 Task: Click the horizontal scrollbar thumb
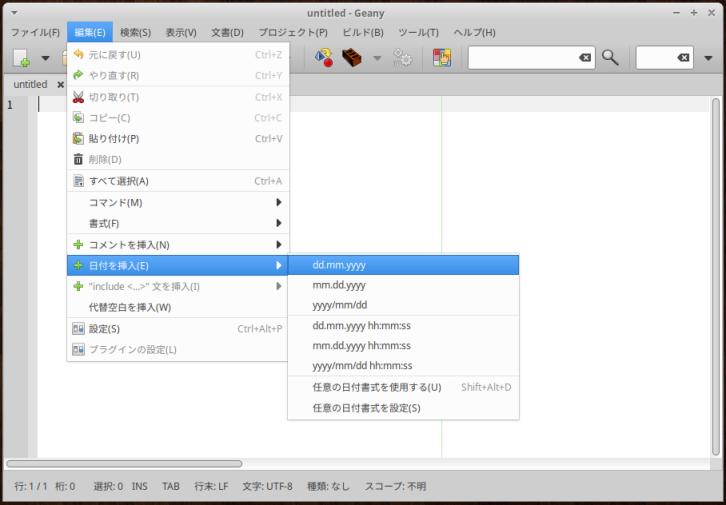[124, 464]
